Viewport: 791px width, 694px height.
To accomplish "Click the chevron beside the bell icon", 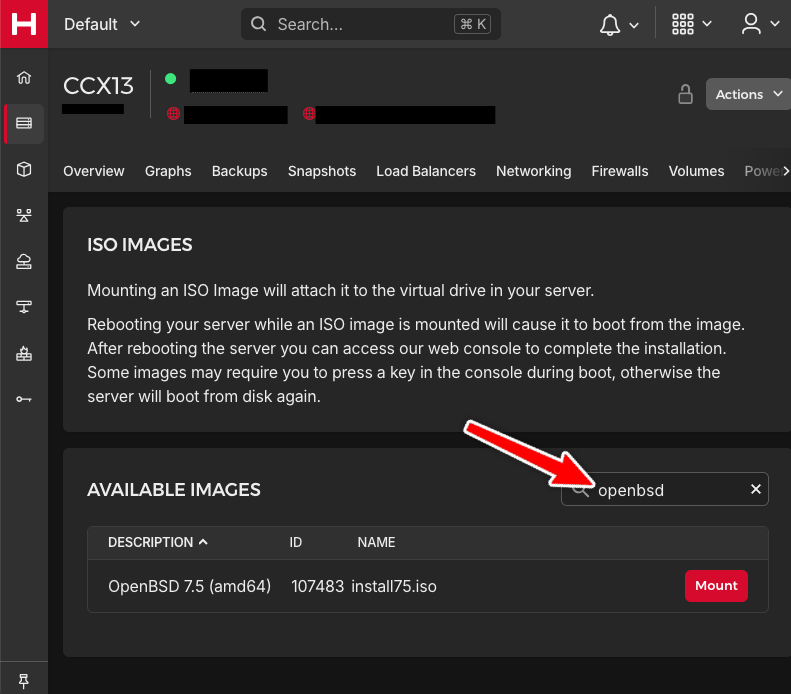I will pyautogui.click(x=634, y=25).
